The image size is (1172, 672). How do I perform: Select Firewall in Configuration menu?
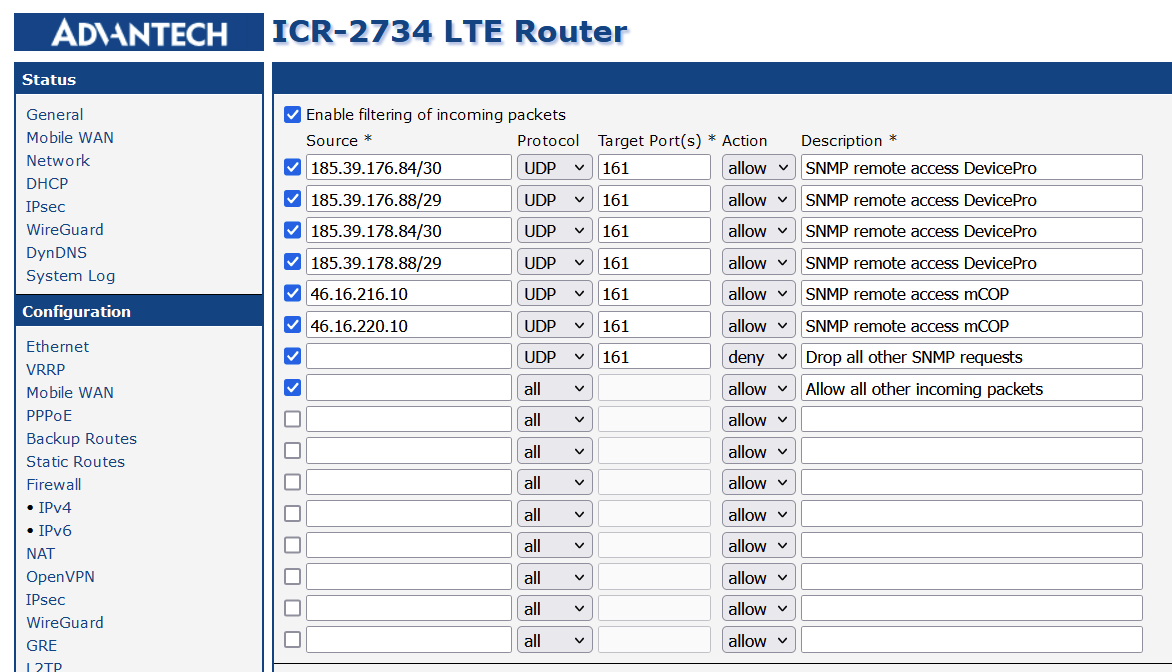click(54, 484)
